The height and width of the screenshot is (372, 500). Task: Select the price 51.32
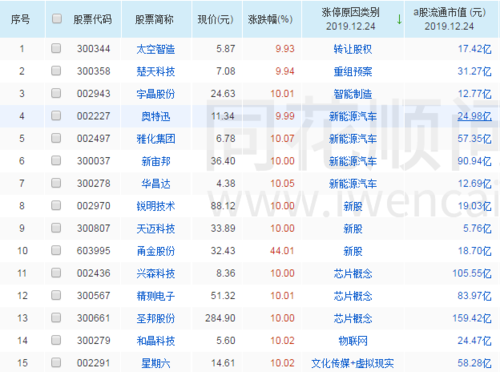click(223, 296)
